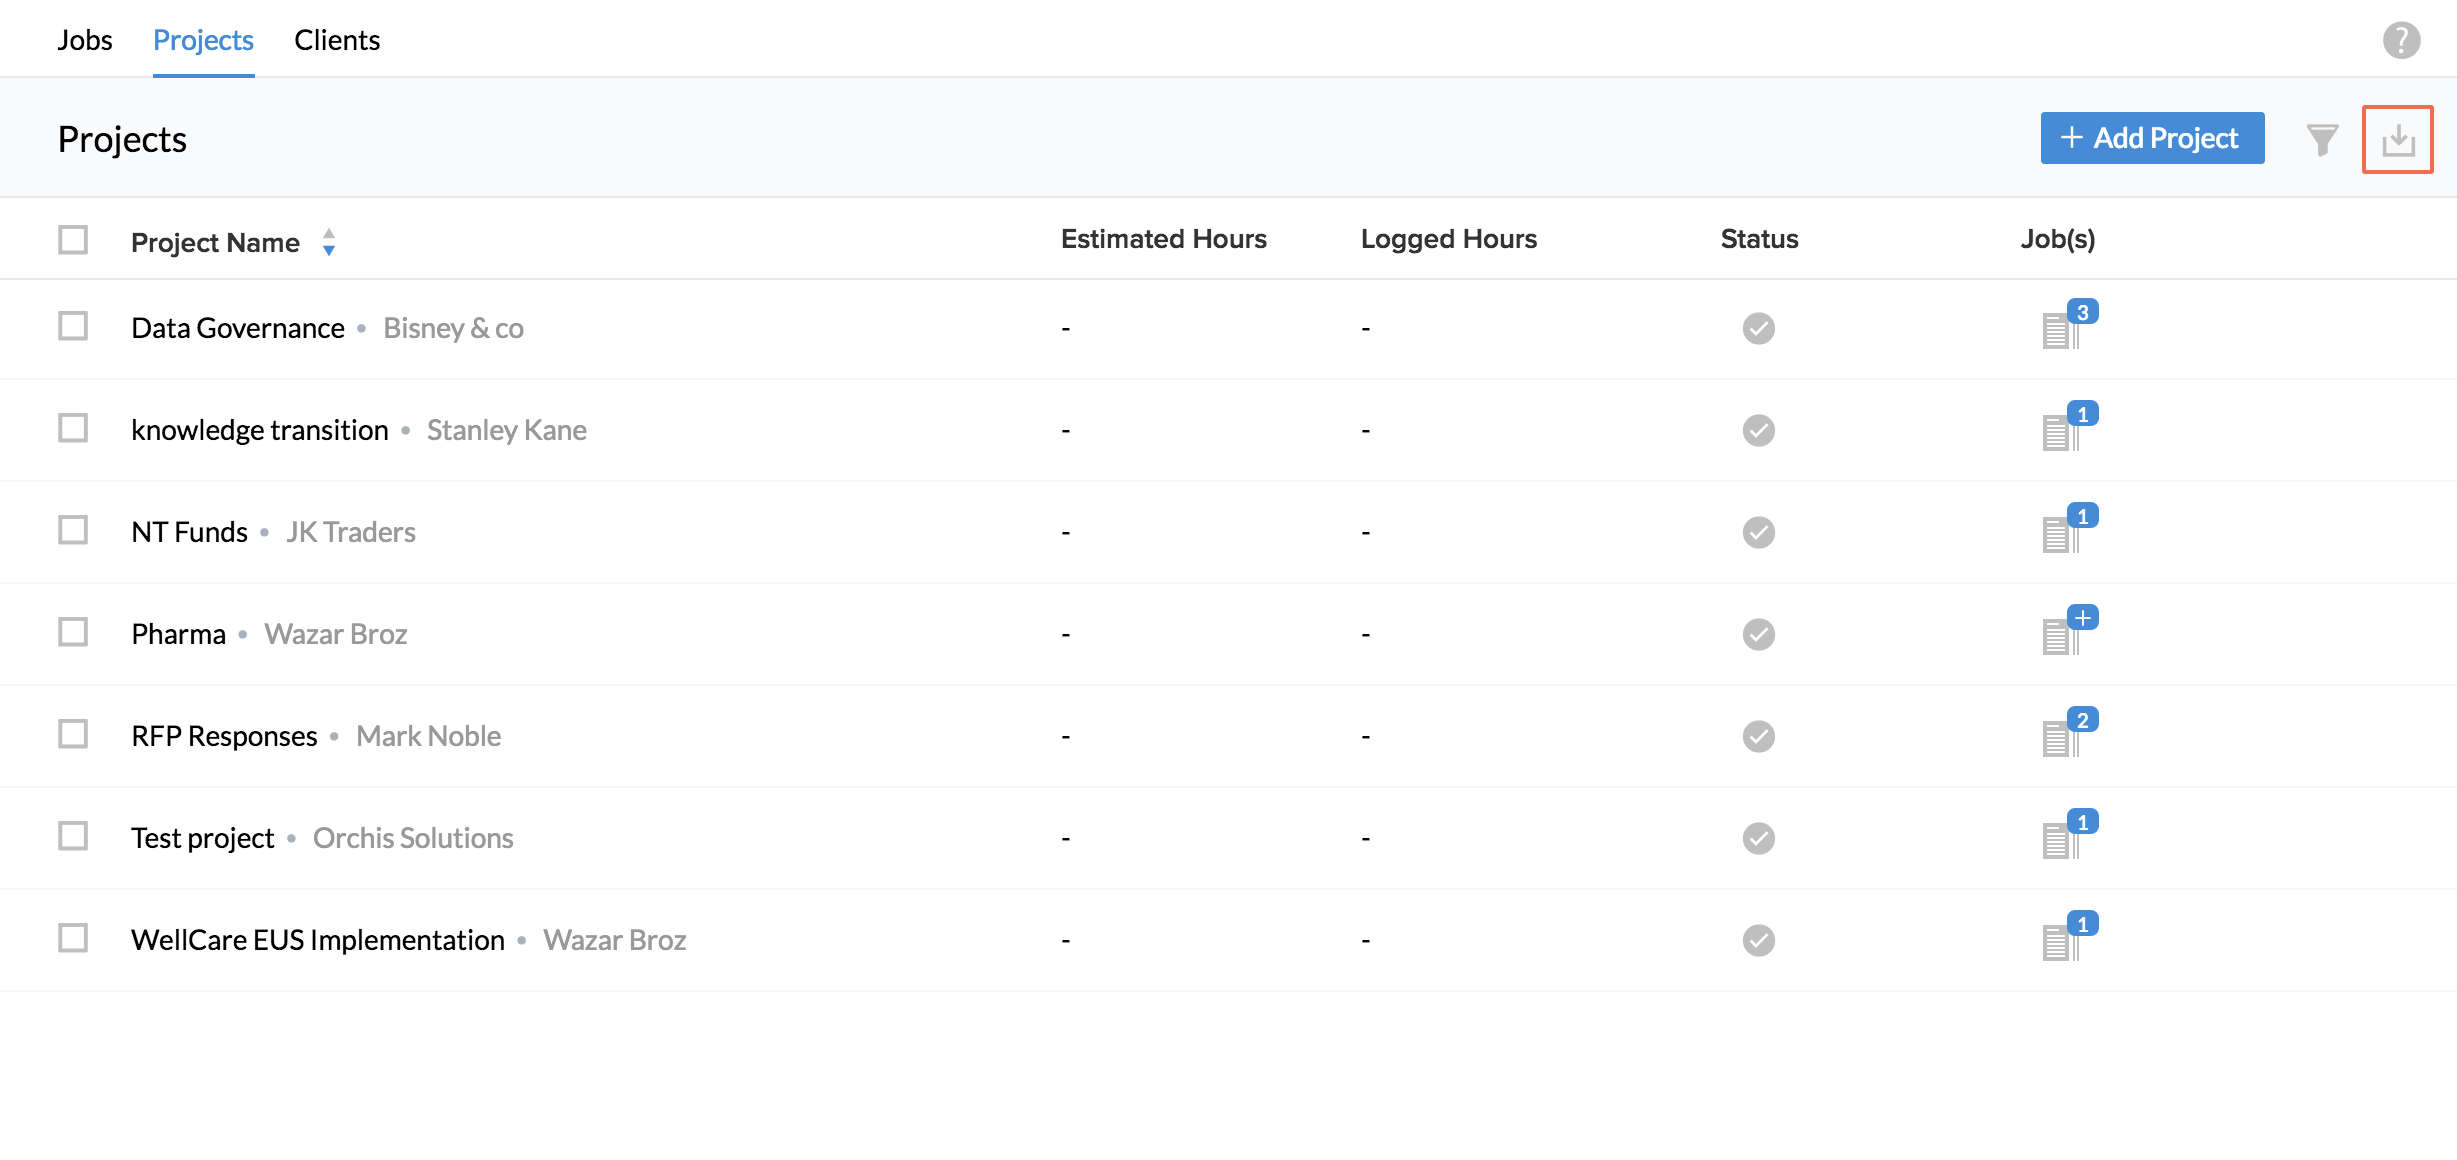The image size is (2457, 1160).
Task: Click the Add Project button
Action: click(2151, 138)
